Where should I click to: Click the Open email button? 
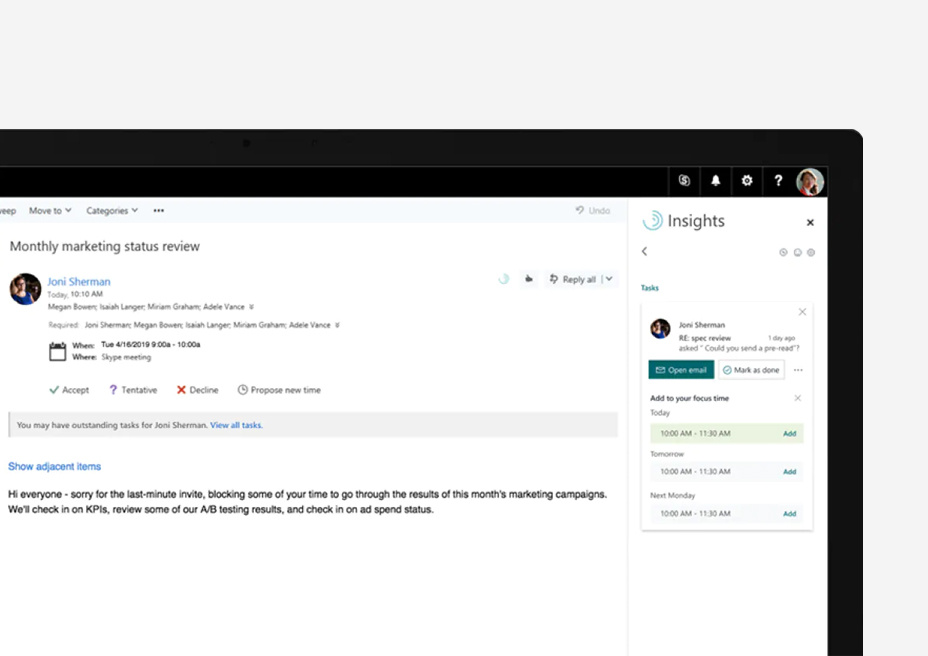(x=680, y=370)
